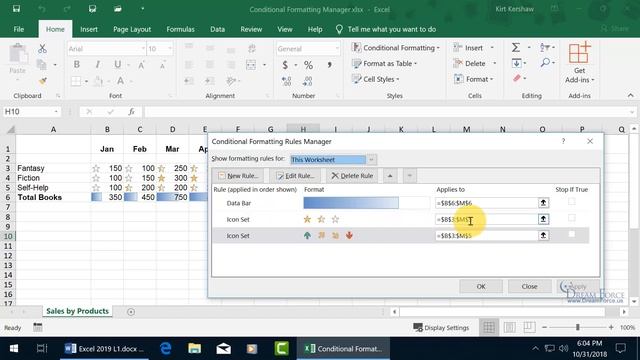Open Mail app from taskbar
Screen dimensions: 640x360
point(223,349)
